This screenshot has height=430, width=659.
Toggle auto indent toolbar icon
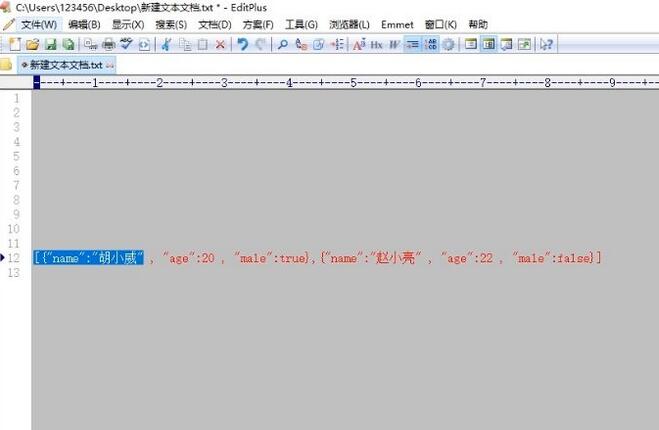pos(413,44)
